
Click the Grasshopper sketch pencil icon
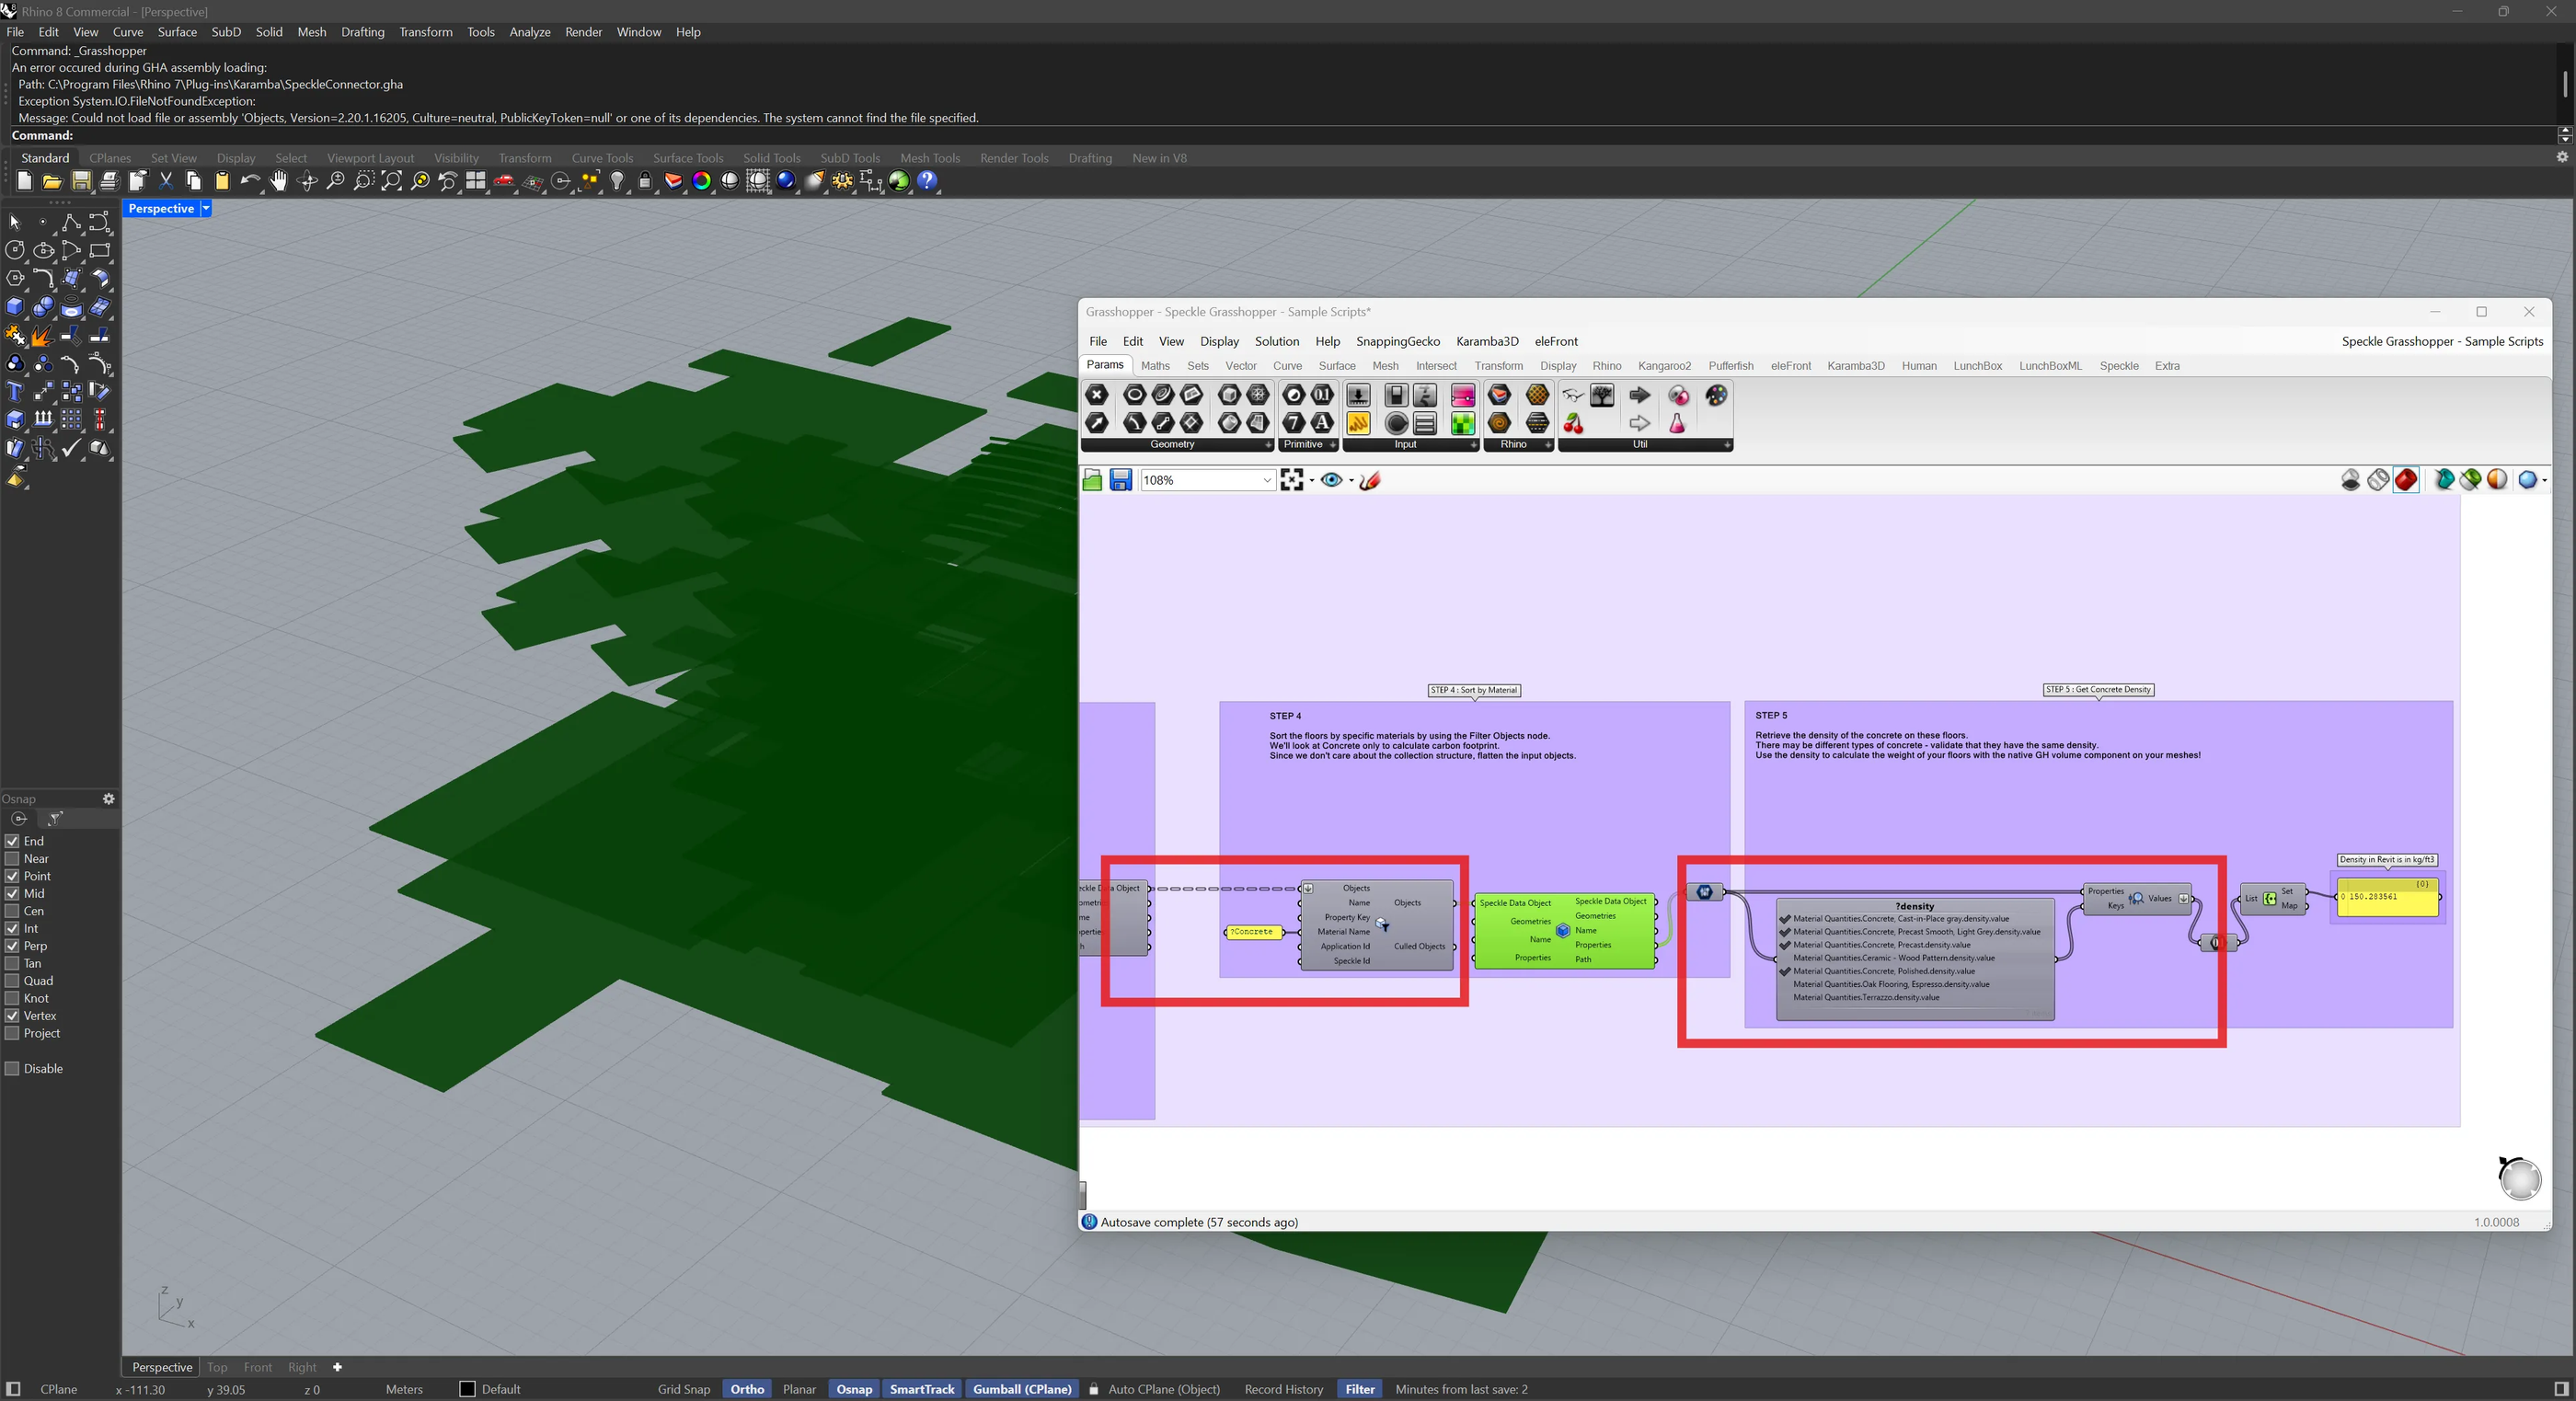[1370, 481]
